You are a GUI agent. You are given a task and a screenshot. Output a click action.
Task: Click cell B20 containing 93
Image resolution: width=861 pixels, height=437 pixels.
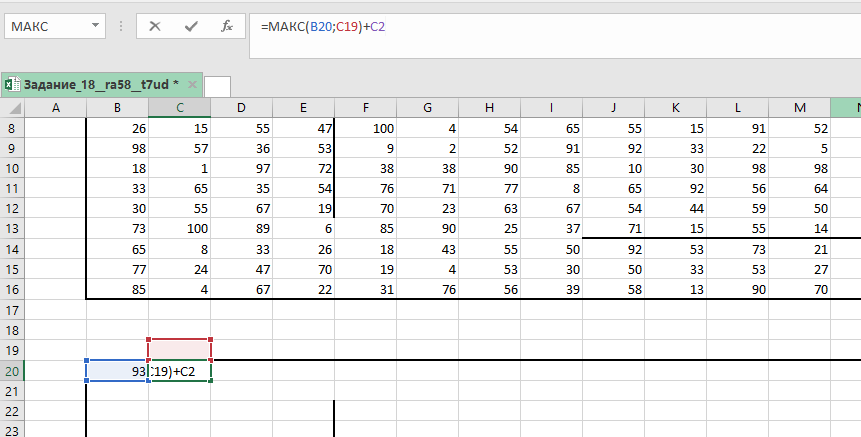(117, 371)
